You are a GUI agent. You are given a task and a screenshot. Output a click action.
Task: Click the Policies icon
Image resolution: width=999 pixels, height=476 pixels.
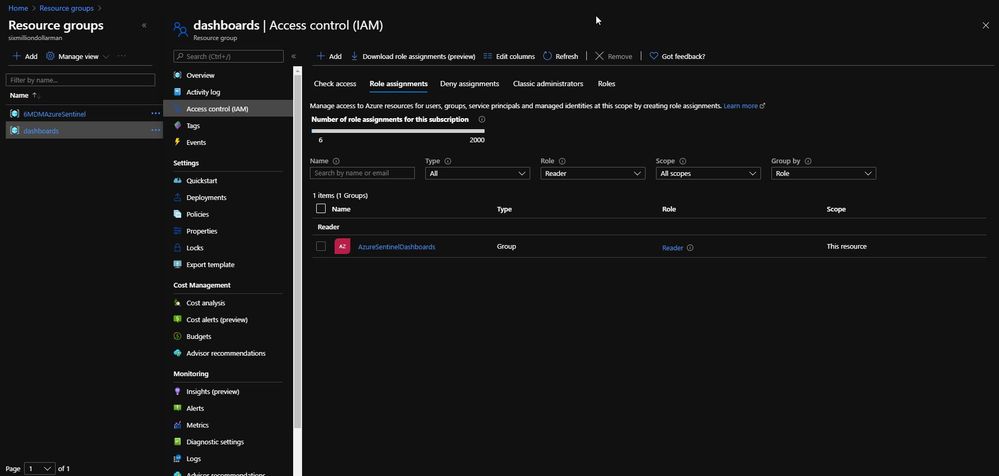tap(178, 214)
